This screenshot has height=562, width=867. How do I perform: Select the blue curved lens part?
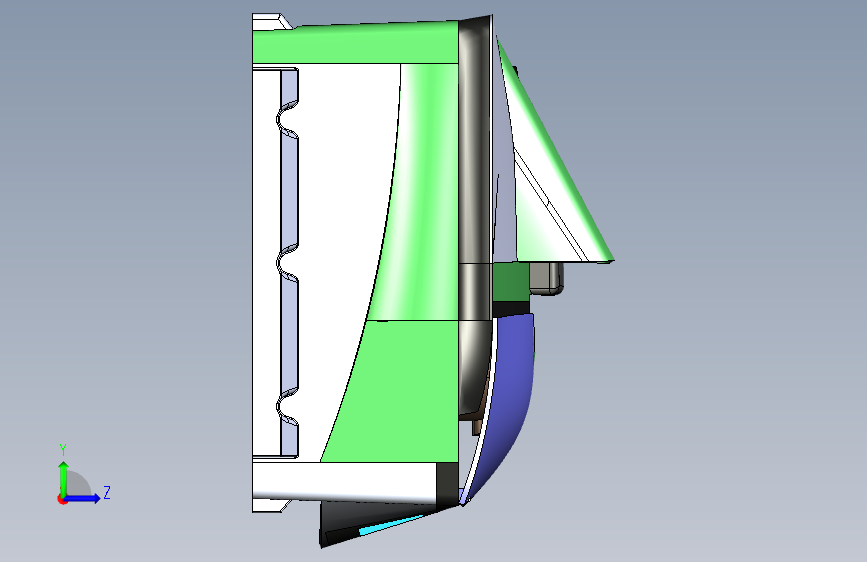click(511, 398)
